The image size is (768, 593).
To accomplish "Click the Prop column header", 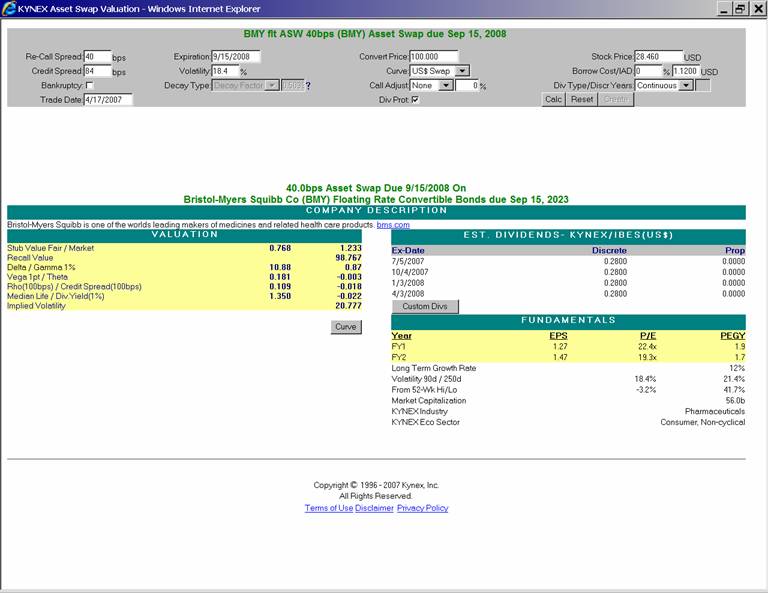I will (x=735, y=250).
